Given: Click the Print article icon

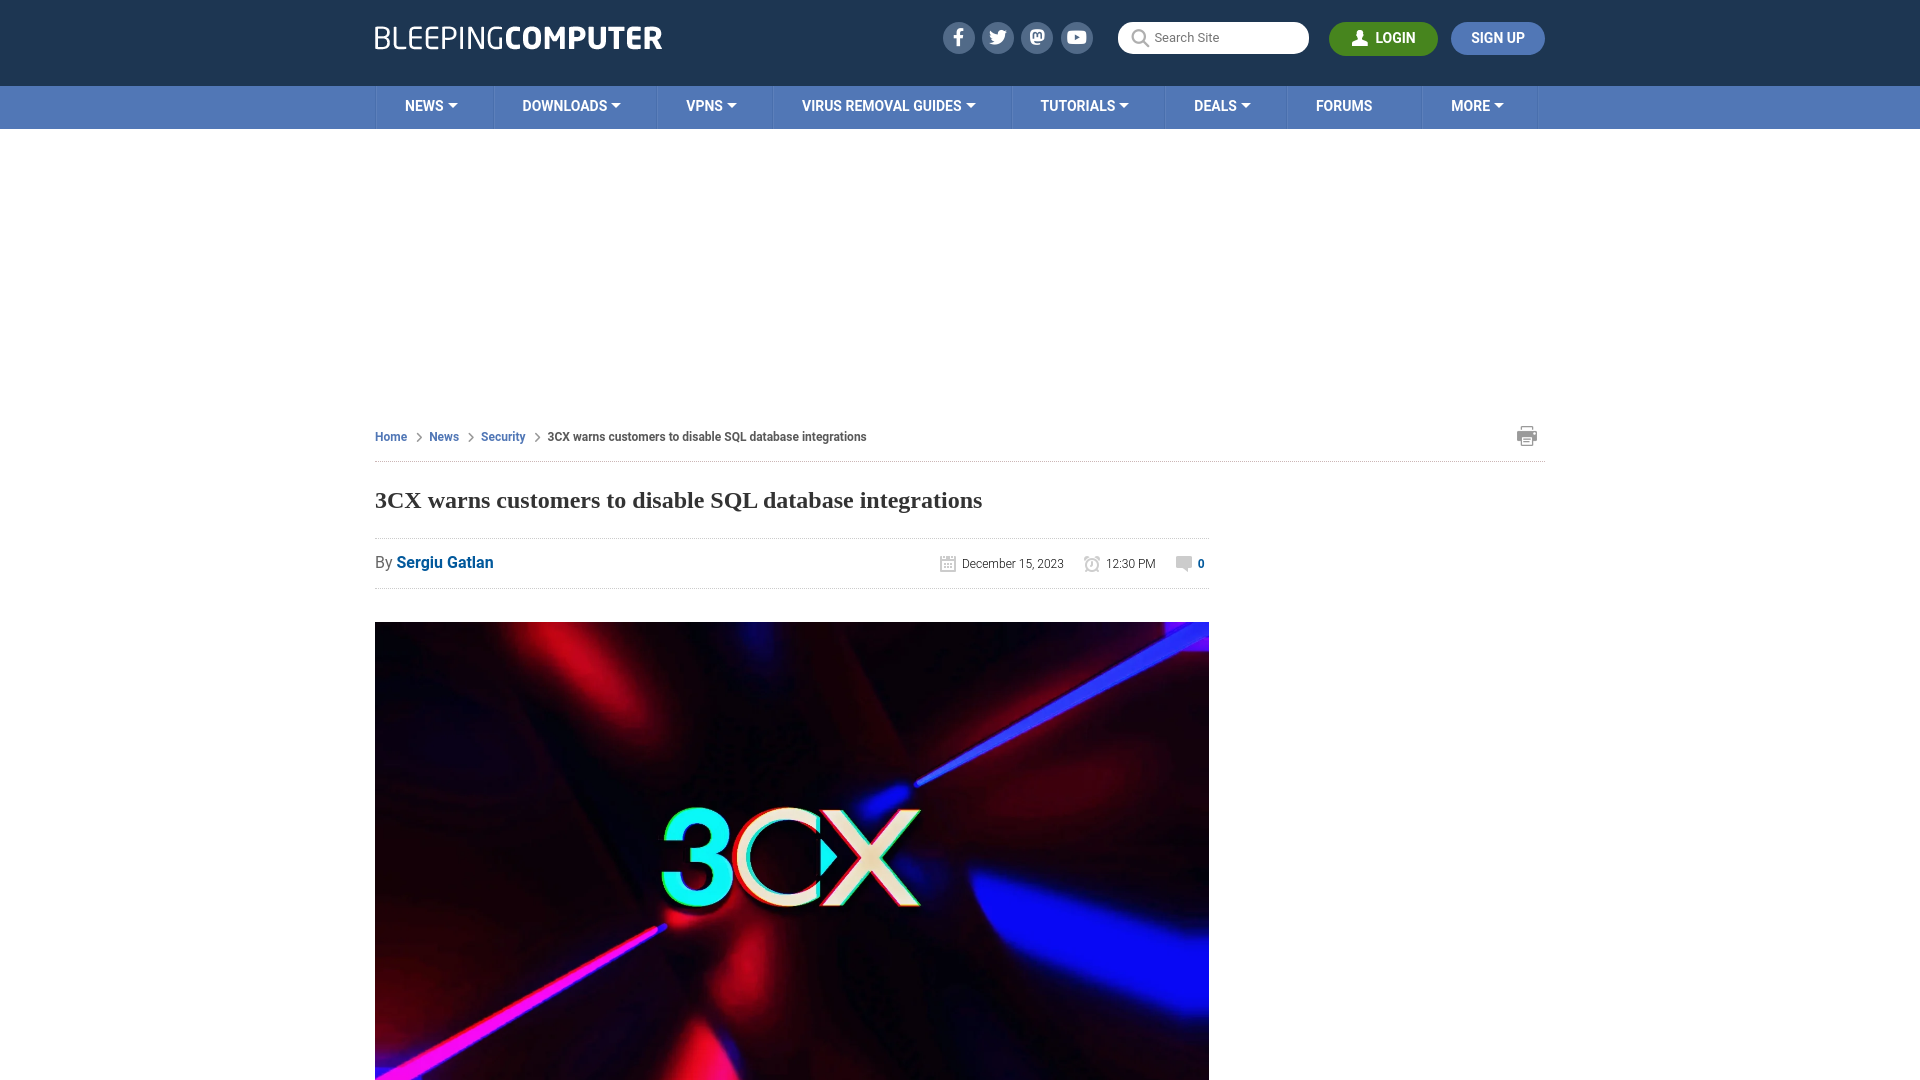Looking at the screenshot, I should coord(1526,435).
